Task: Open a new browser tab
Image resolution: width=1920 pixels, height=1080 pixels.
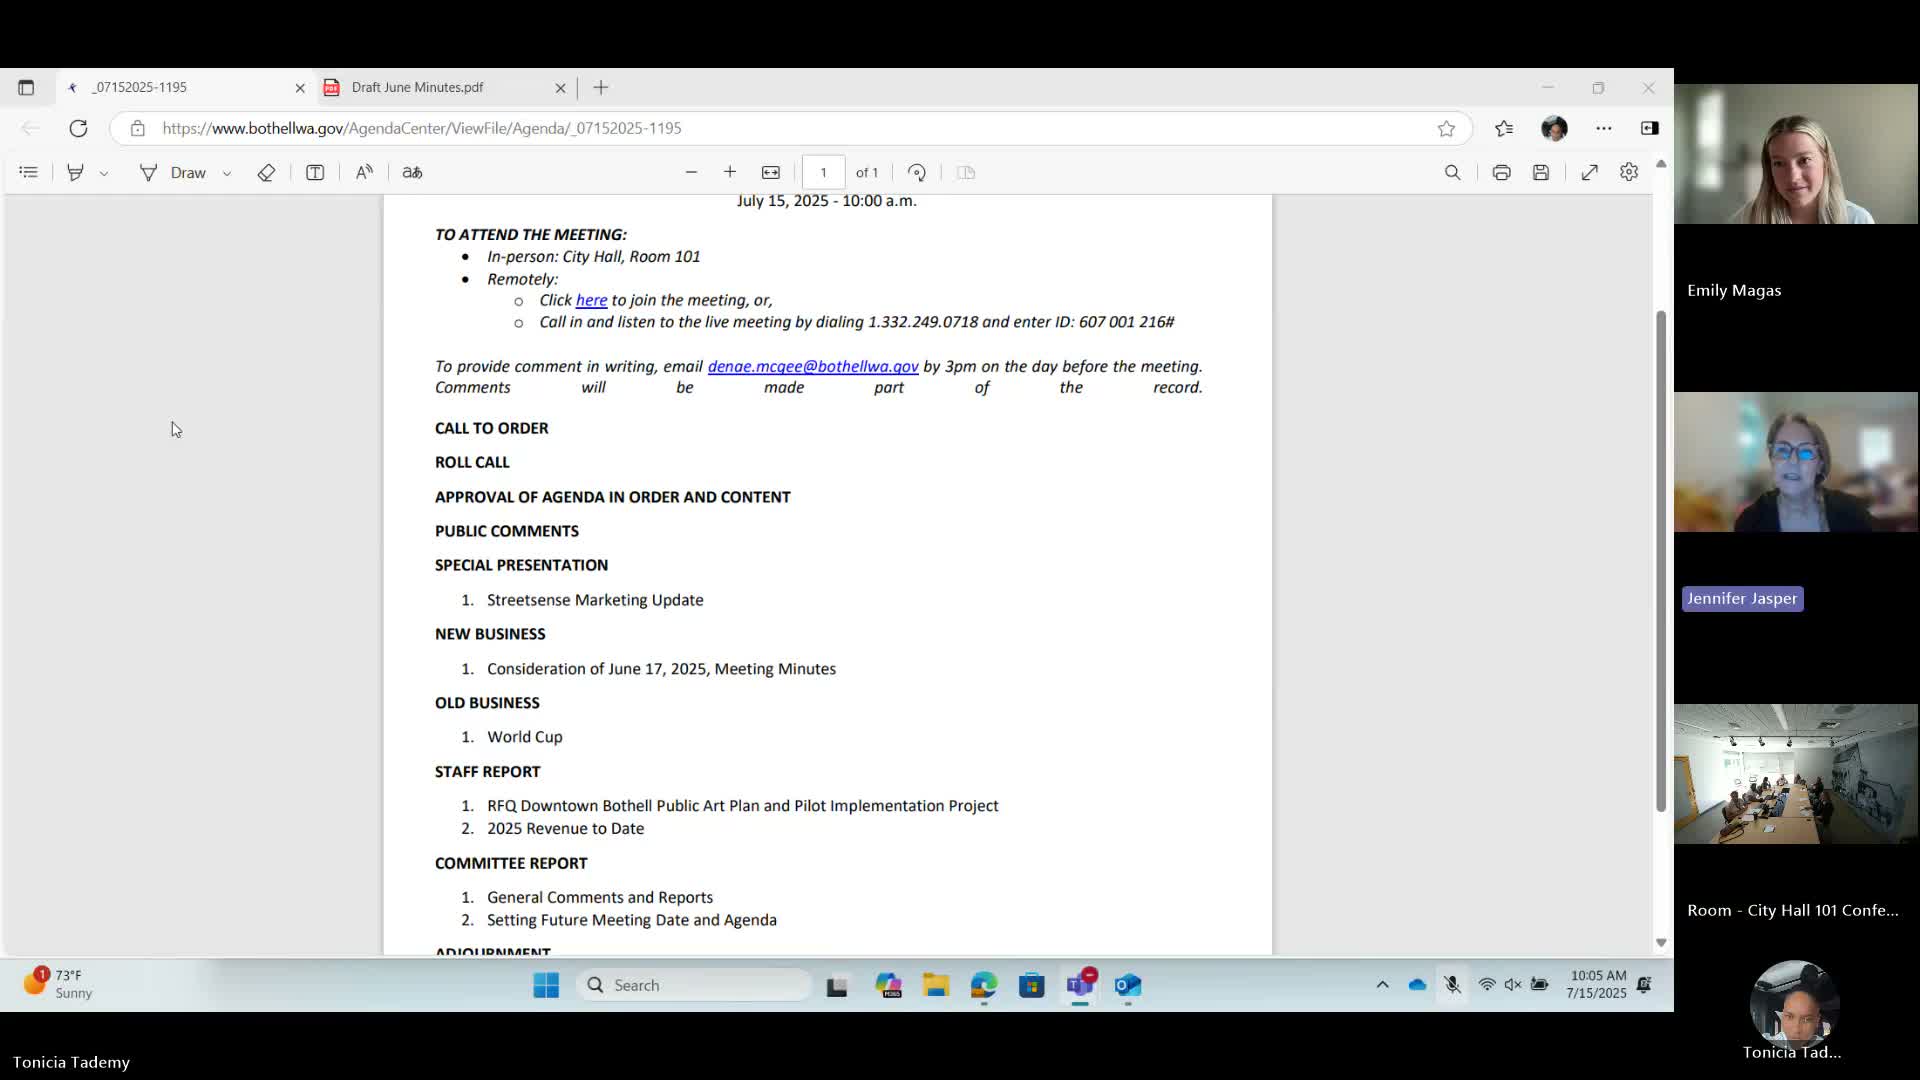Action: (601, 88)
